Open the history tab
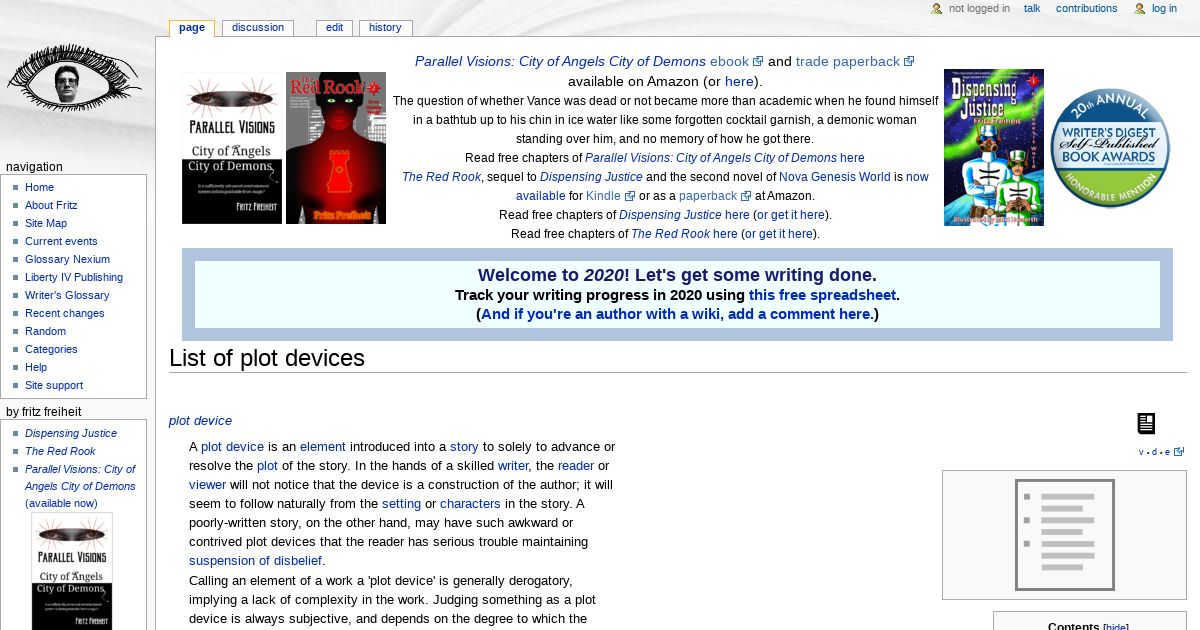This screenshot has height=630, width=1200. click(385, 27)
